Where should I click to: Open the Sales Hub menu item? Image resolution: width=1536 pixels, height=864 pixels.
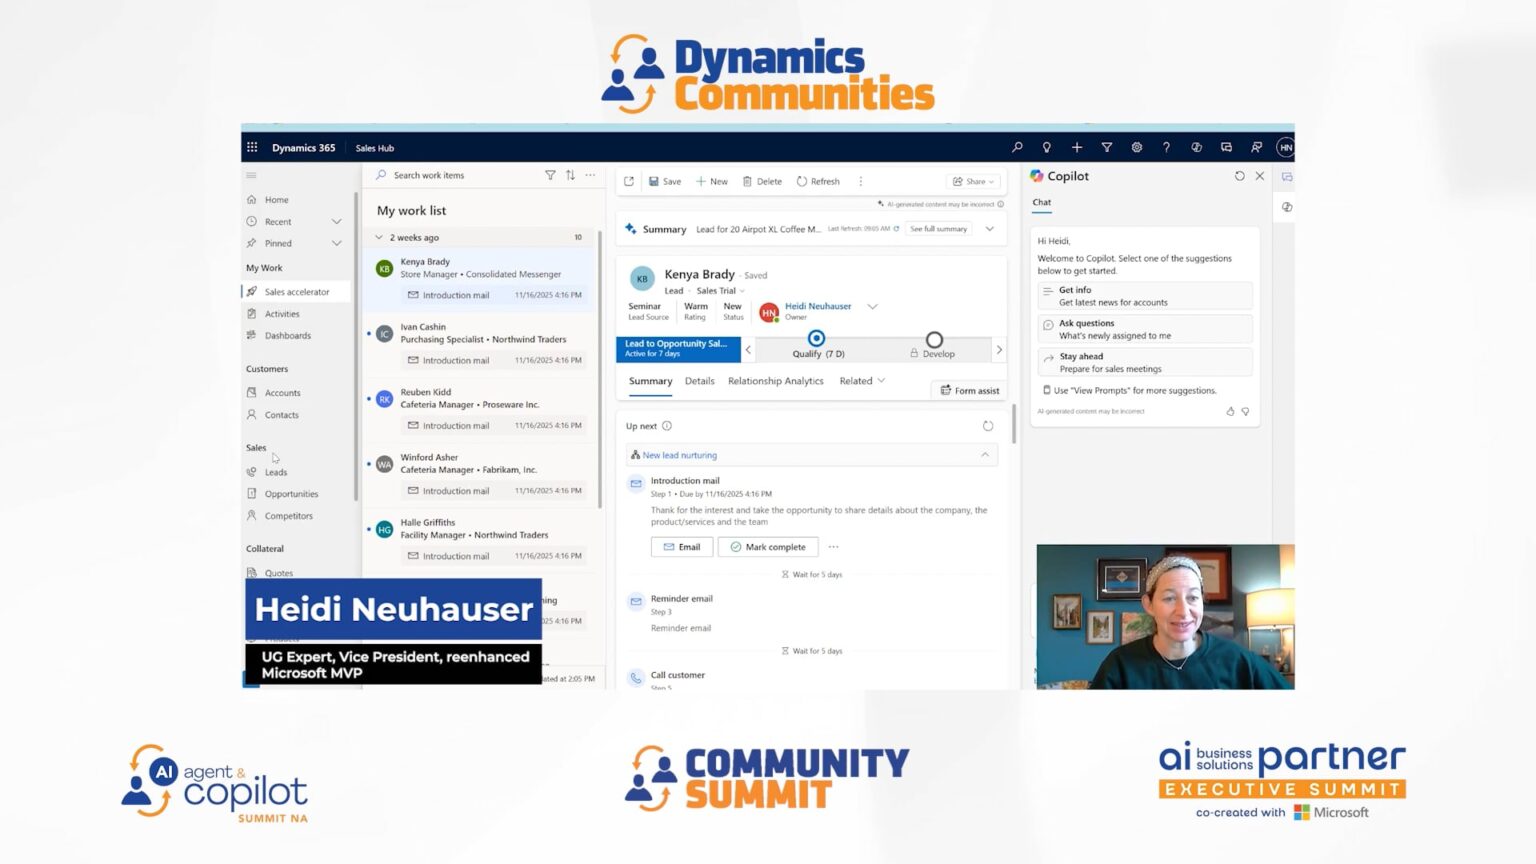coord(374,147)
